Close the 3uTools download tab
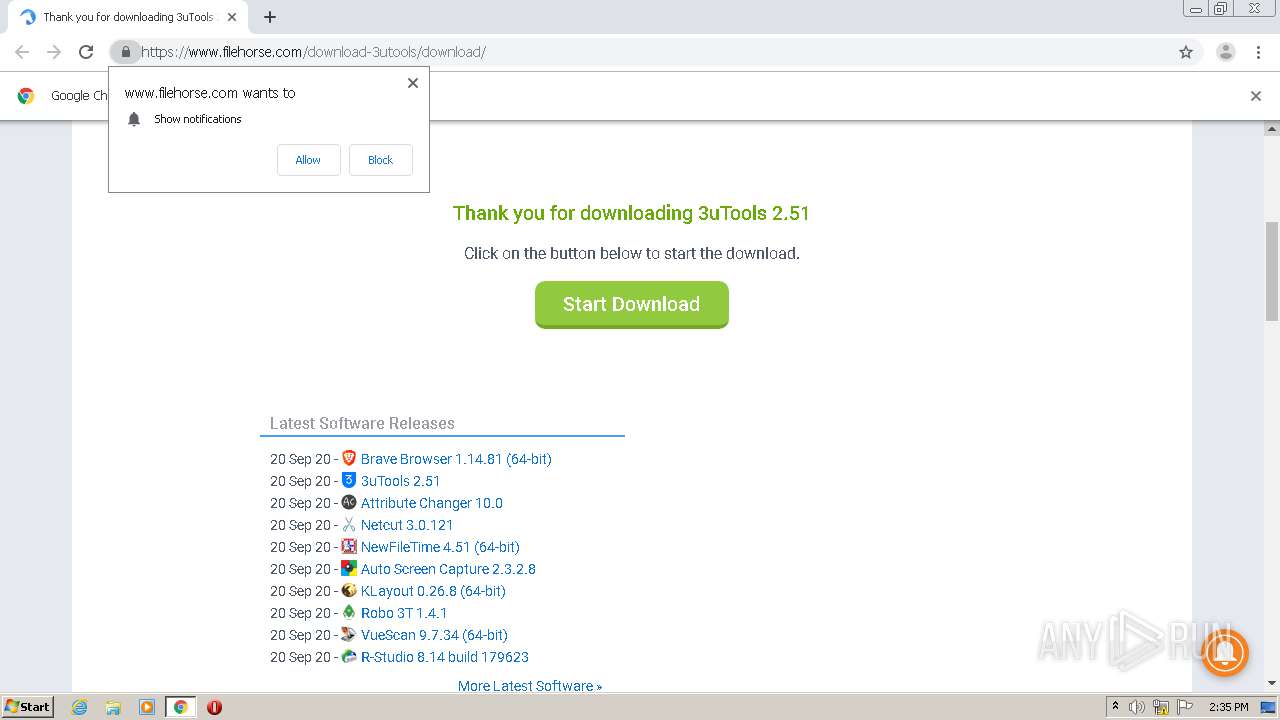Viewport: 1280px width, 720px height. 232,17
